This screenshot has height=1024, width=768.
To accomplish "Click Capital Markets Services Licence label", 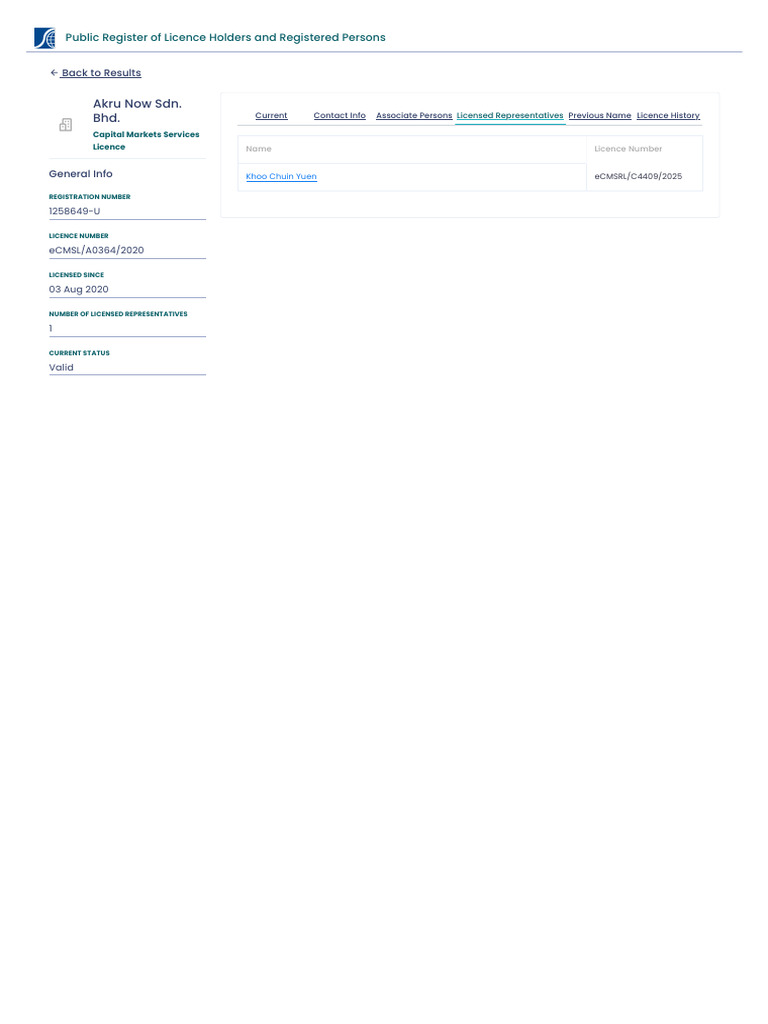I will click(146, 140).
